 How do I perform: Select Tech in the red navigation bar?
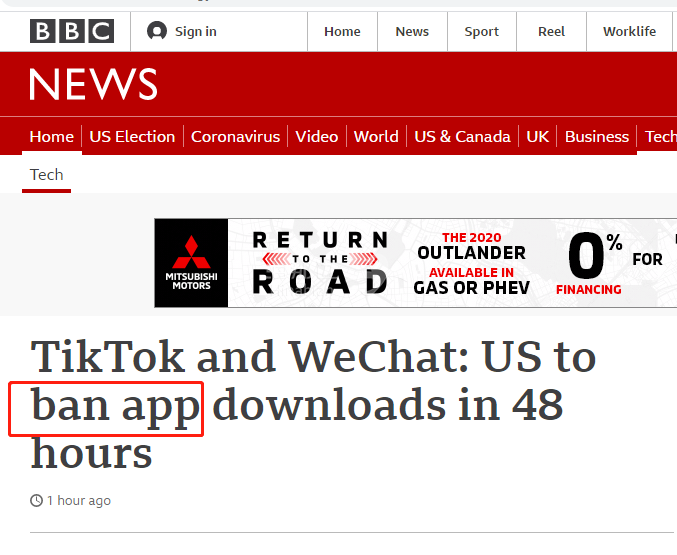[x=661, y=136]
